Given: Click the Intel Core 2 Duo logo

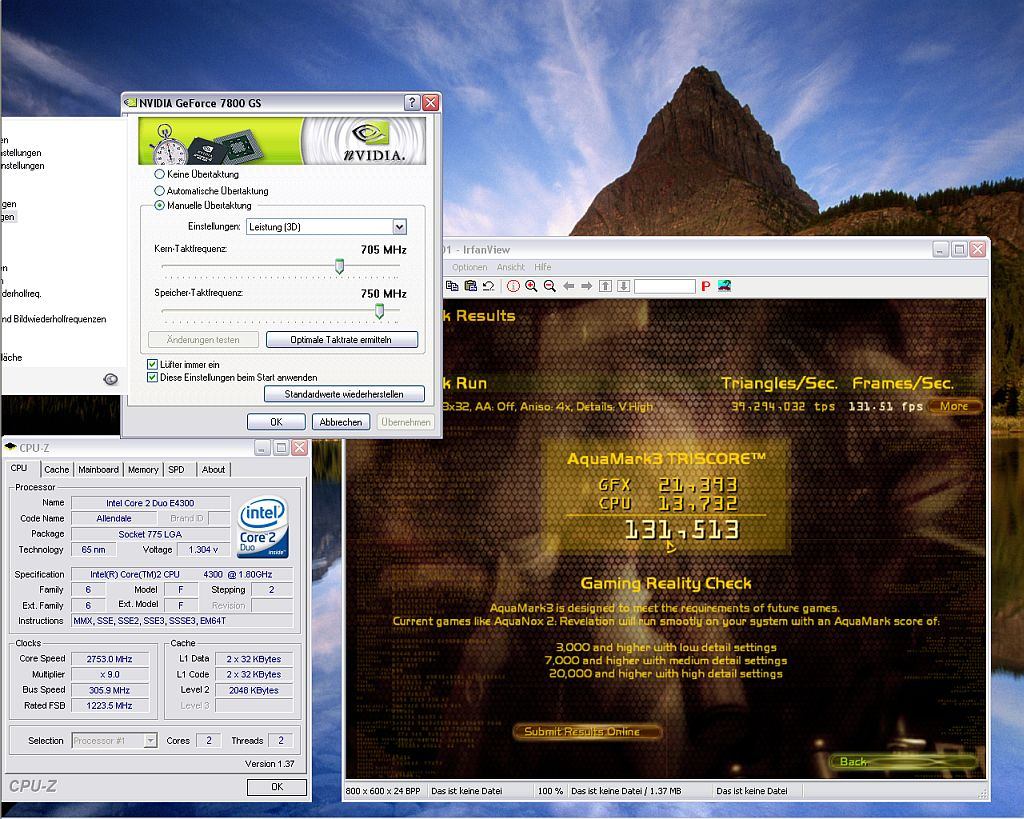Looking at the screenshot, I should click(x=263, y=528).
